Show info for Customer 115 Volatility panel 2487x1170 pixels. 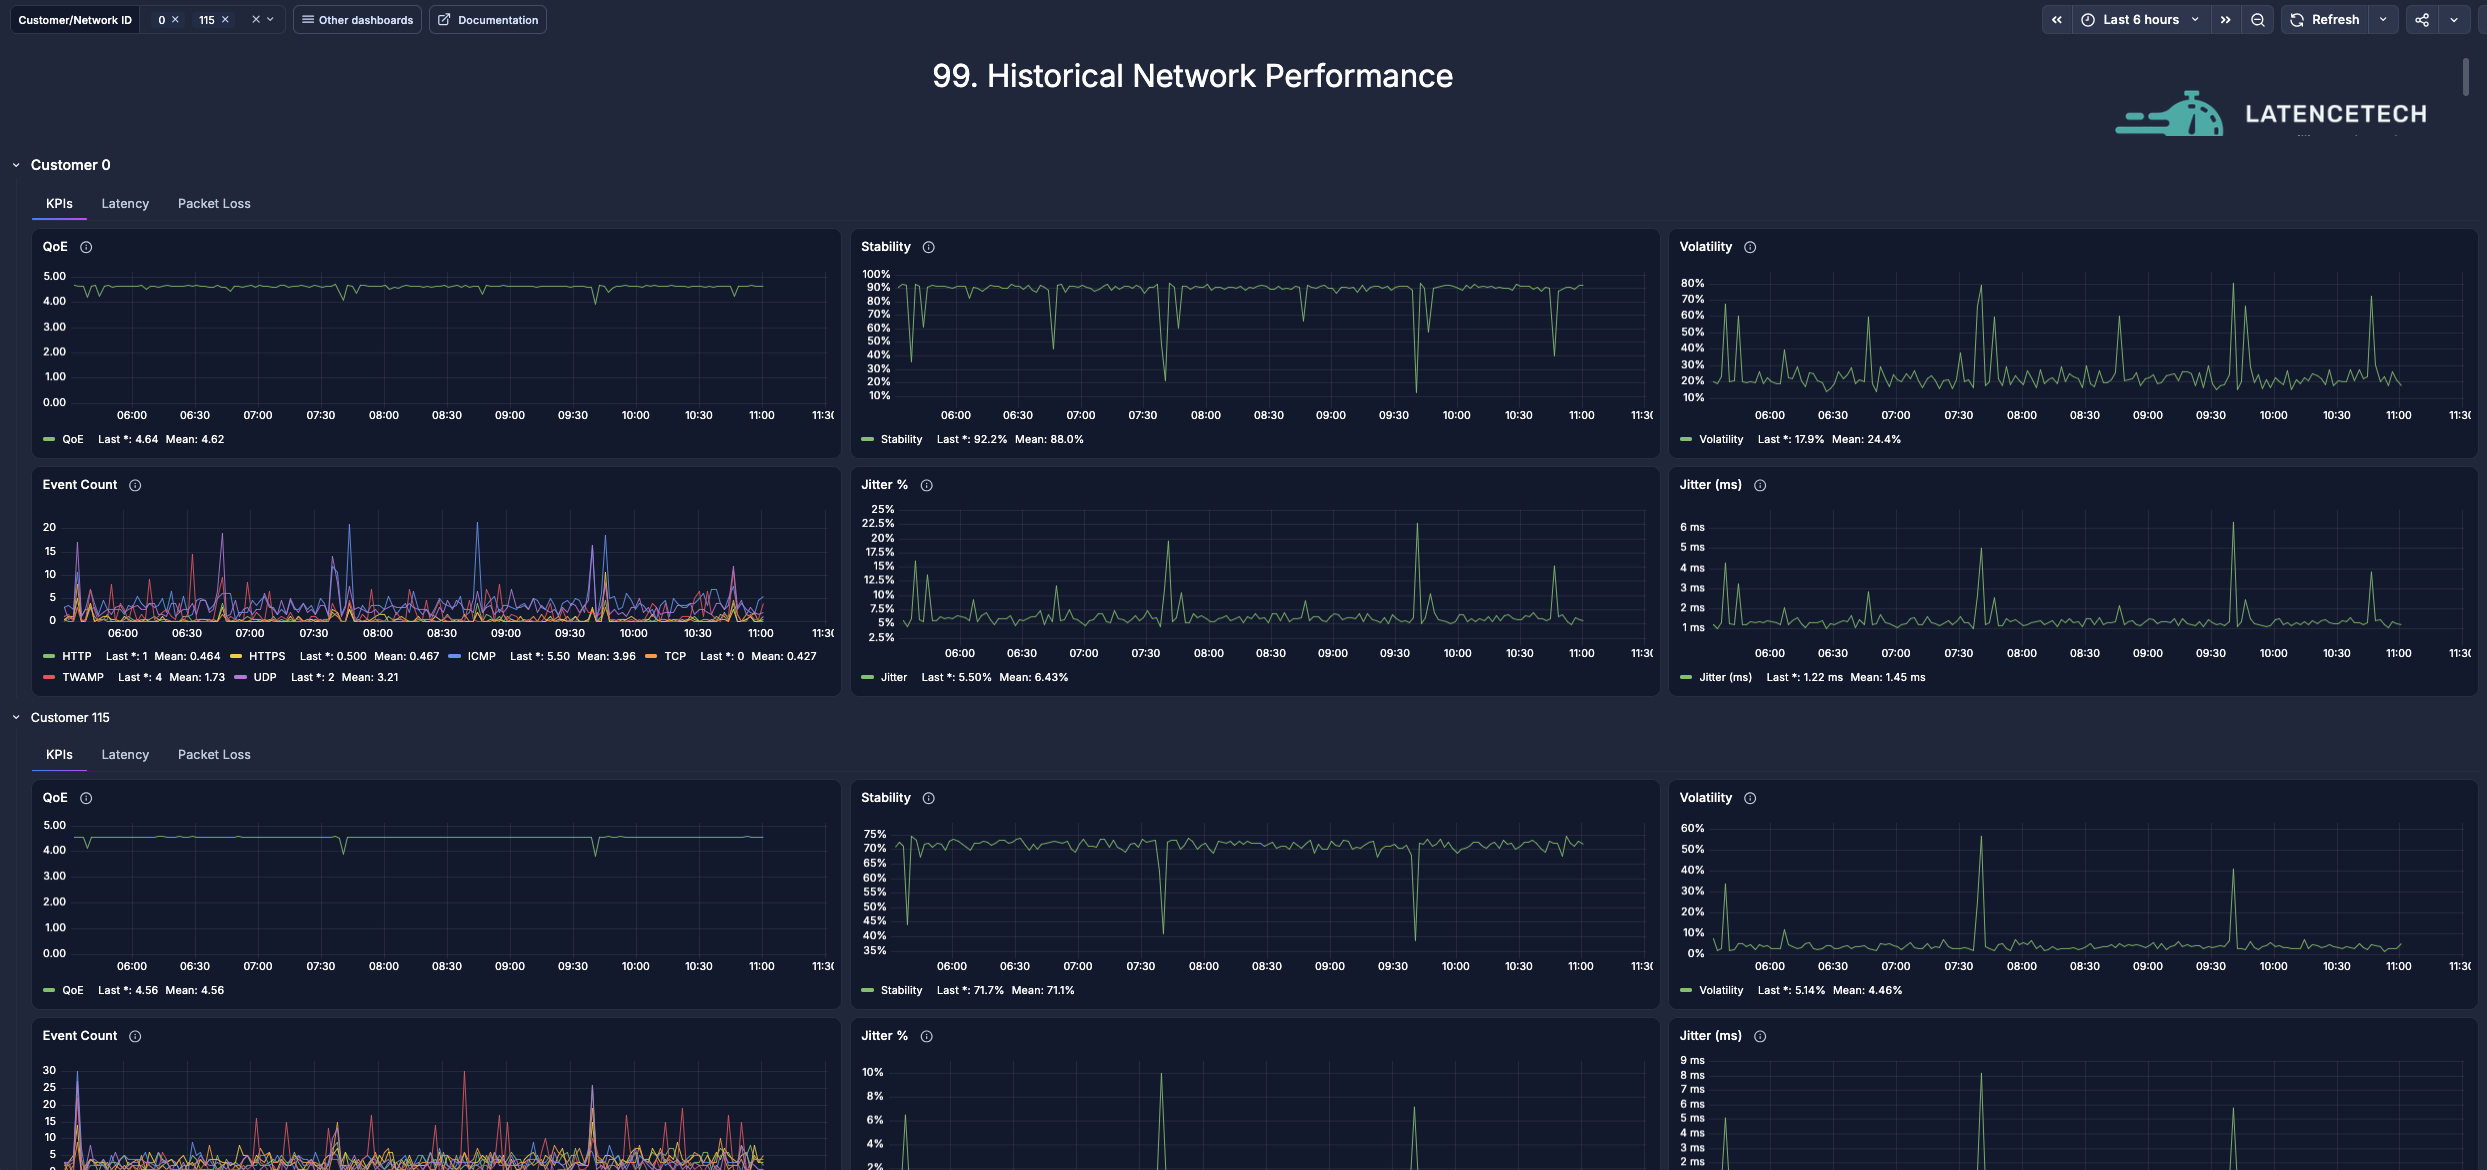tap(1750, 798)
